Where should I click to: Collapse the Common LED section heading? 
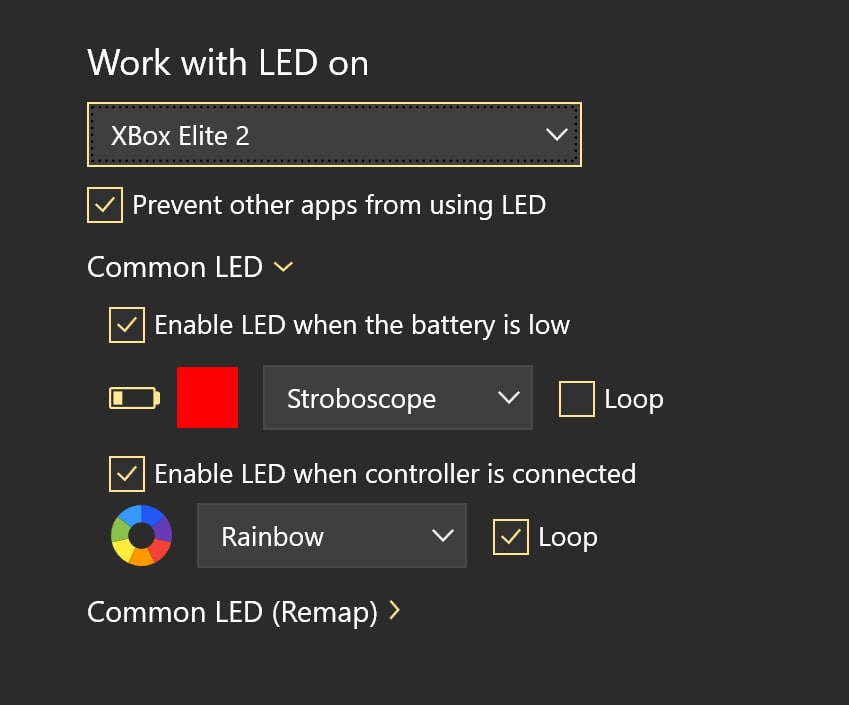[175, 267]
